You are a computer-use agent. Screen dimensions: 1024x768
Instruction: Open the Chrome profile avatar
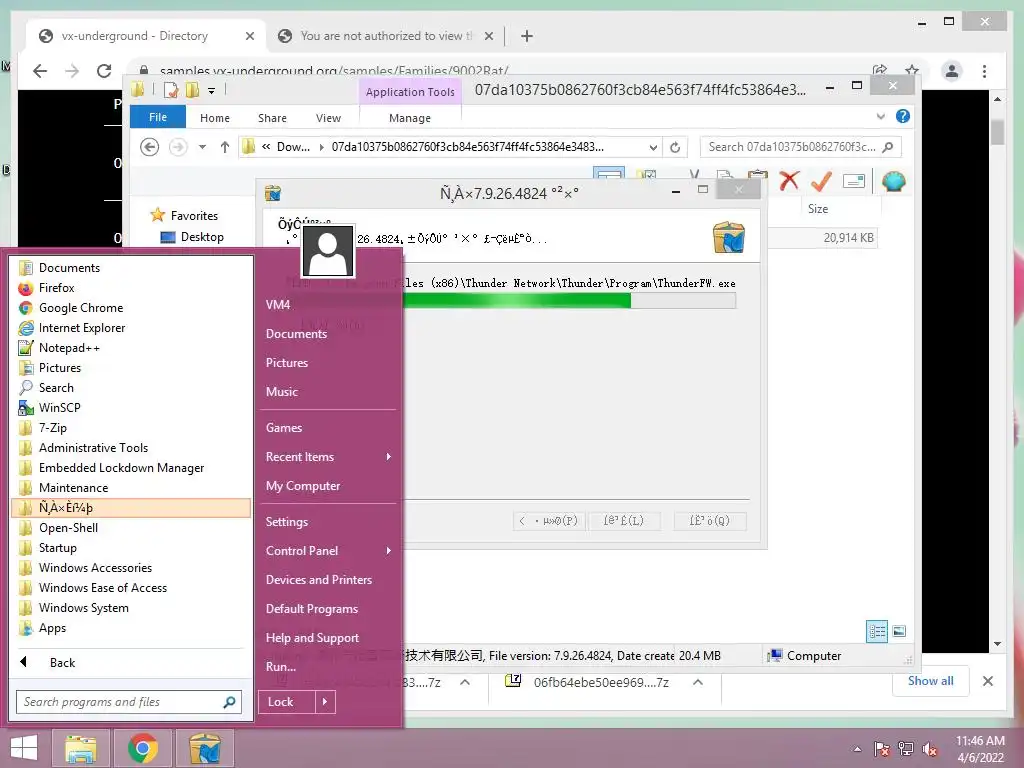(x=952, y=71)
